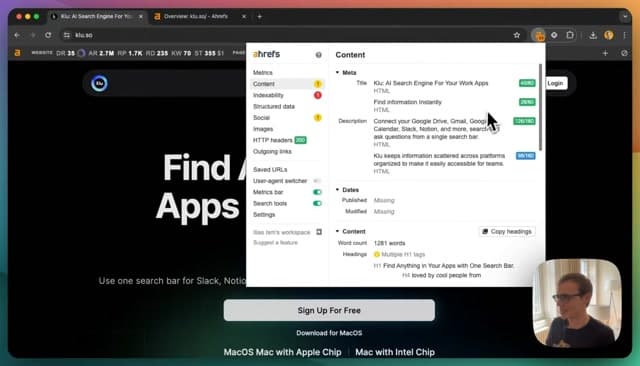Open the Structured data section
The width and height of the screenshot is (640, 366).
point(274,106)
